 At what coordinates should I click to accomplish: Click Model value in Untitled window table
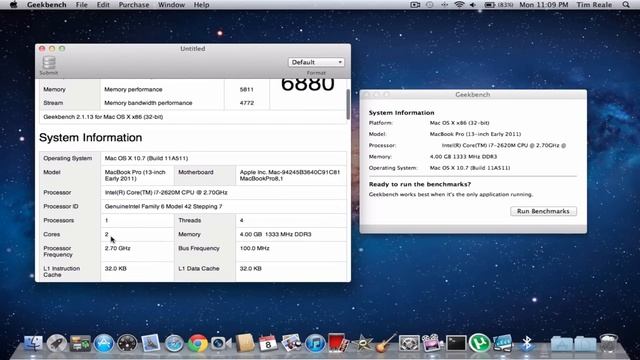click(x=135, y=176)
